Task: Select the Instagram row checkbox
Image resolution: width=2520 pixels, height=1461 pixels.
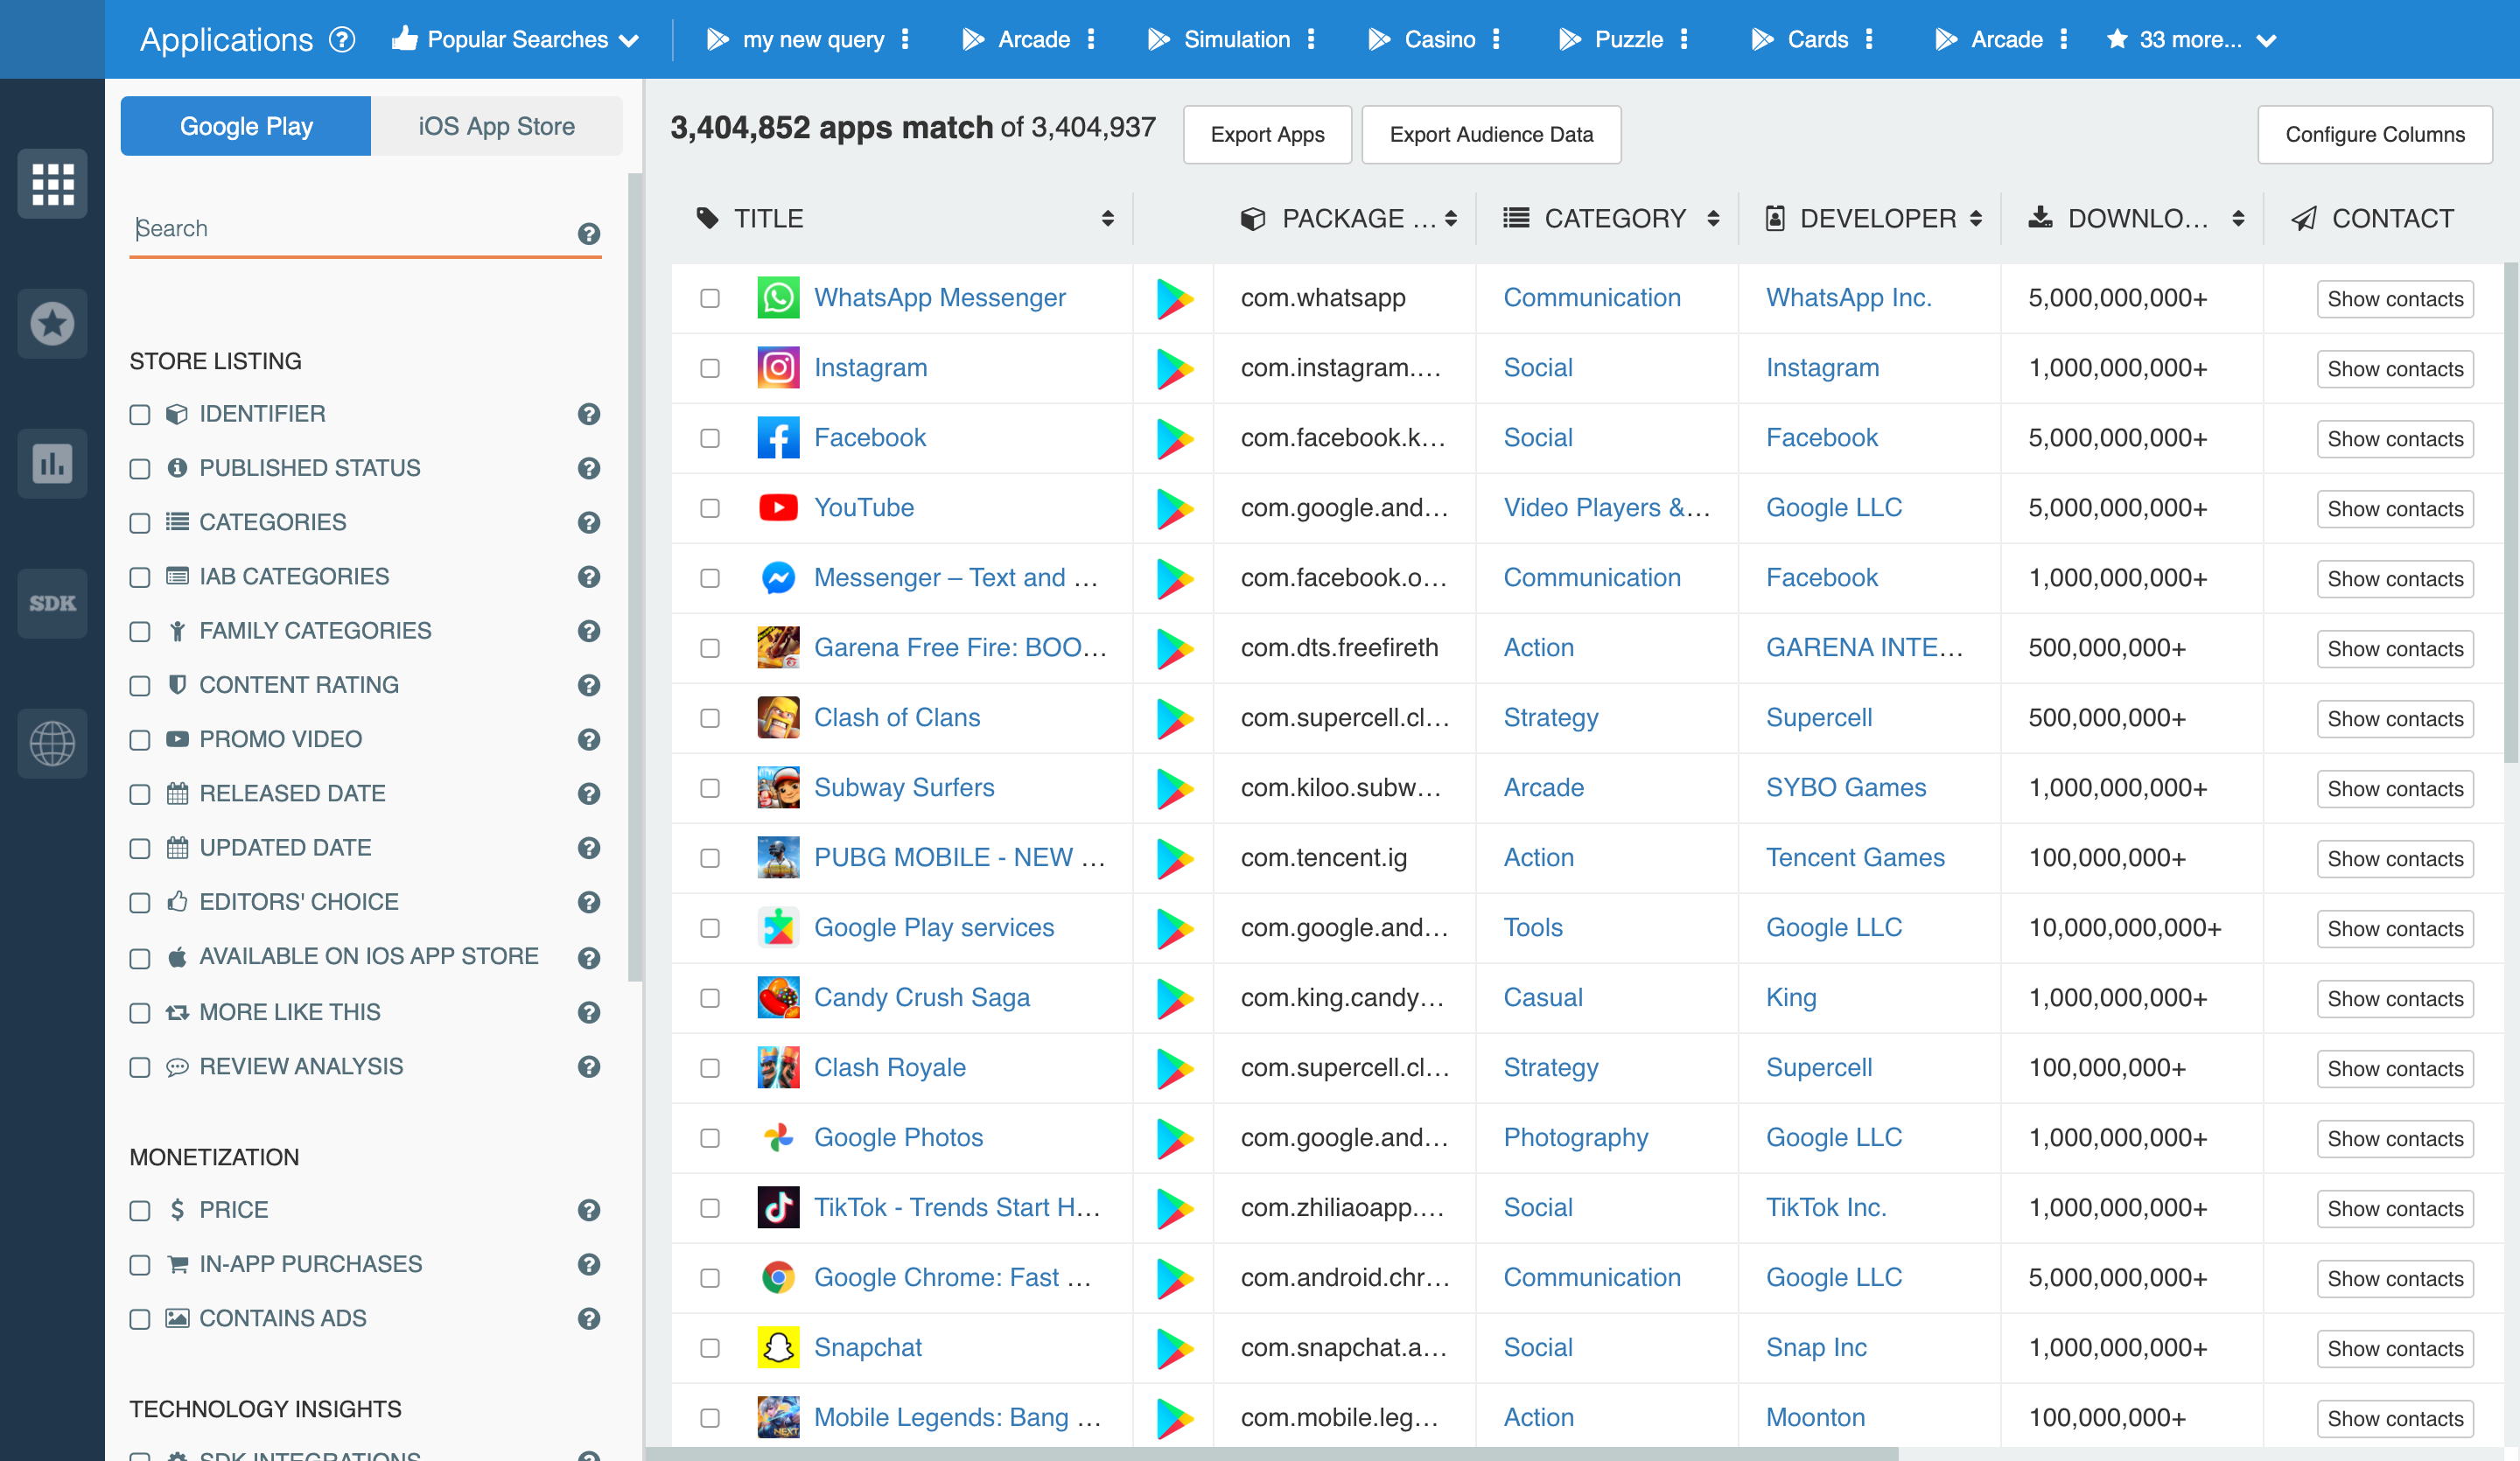Action: point(710,369)
